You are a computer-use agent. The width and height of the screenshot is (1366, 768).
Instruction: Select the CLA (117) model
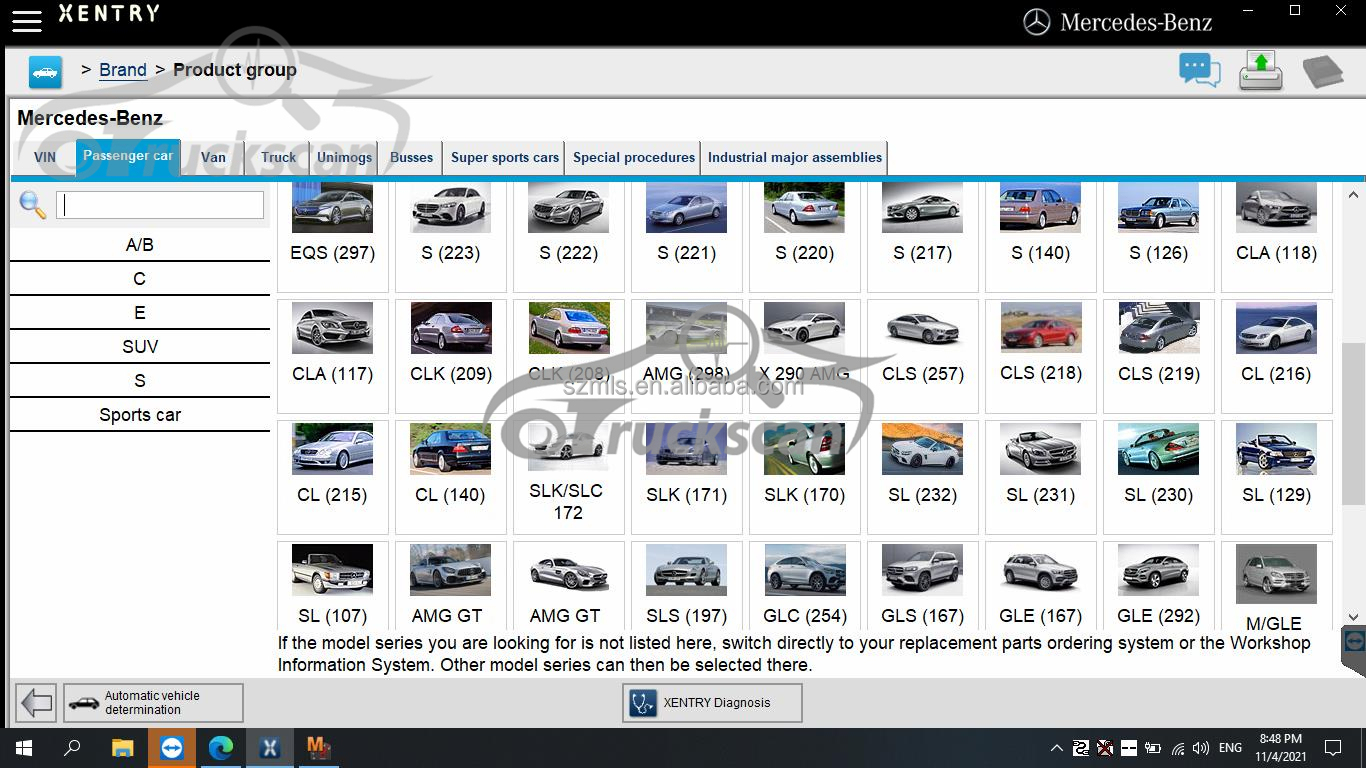coord(333,356)
